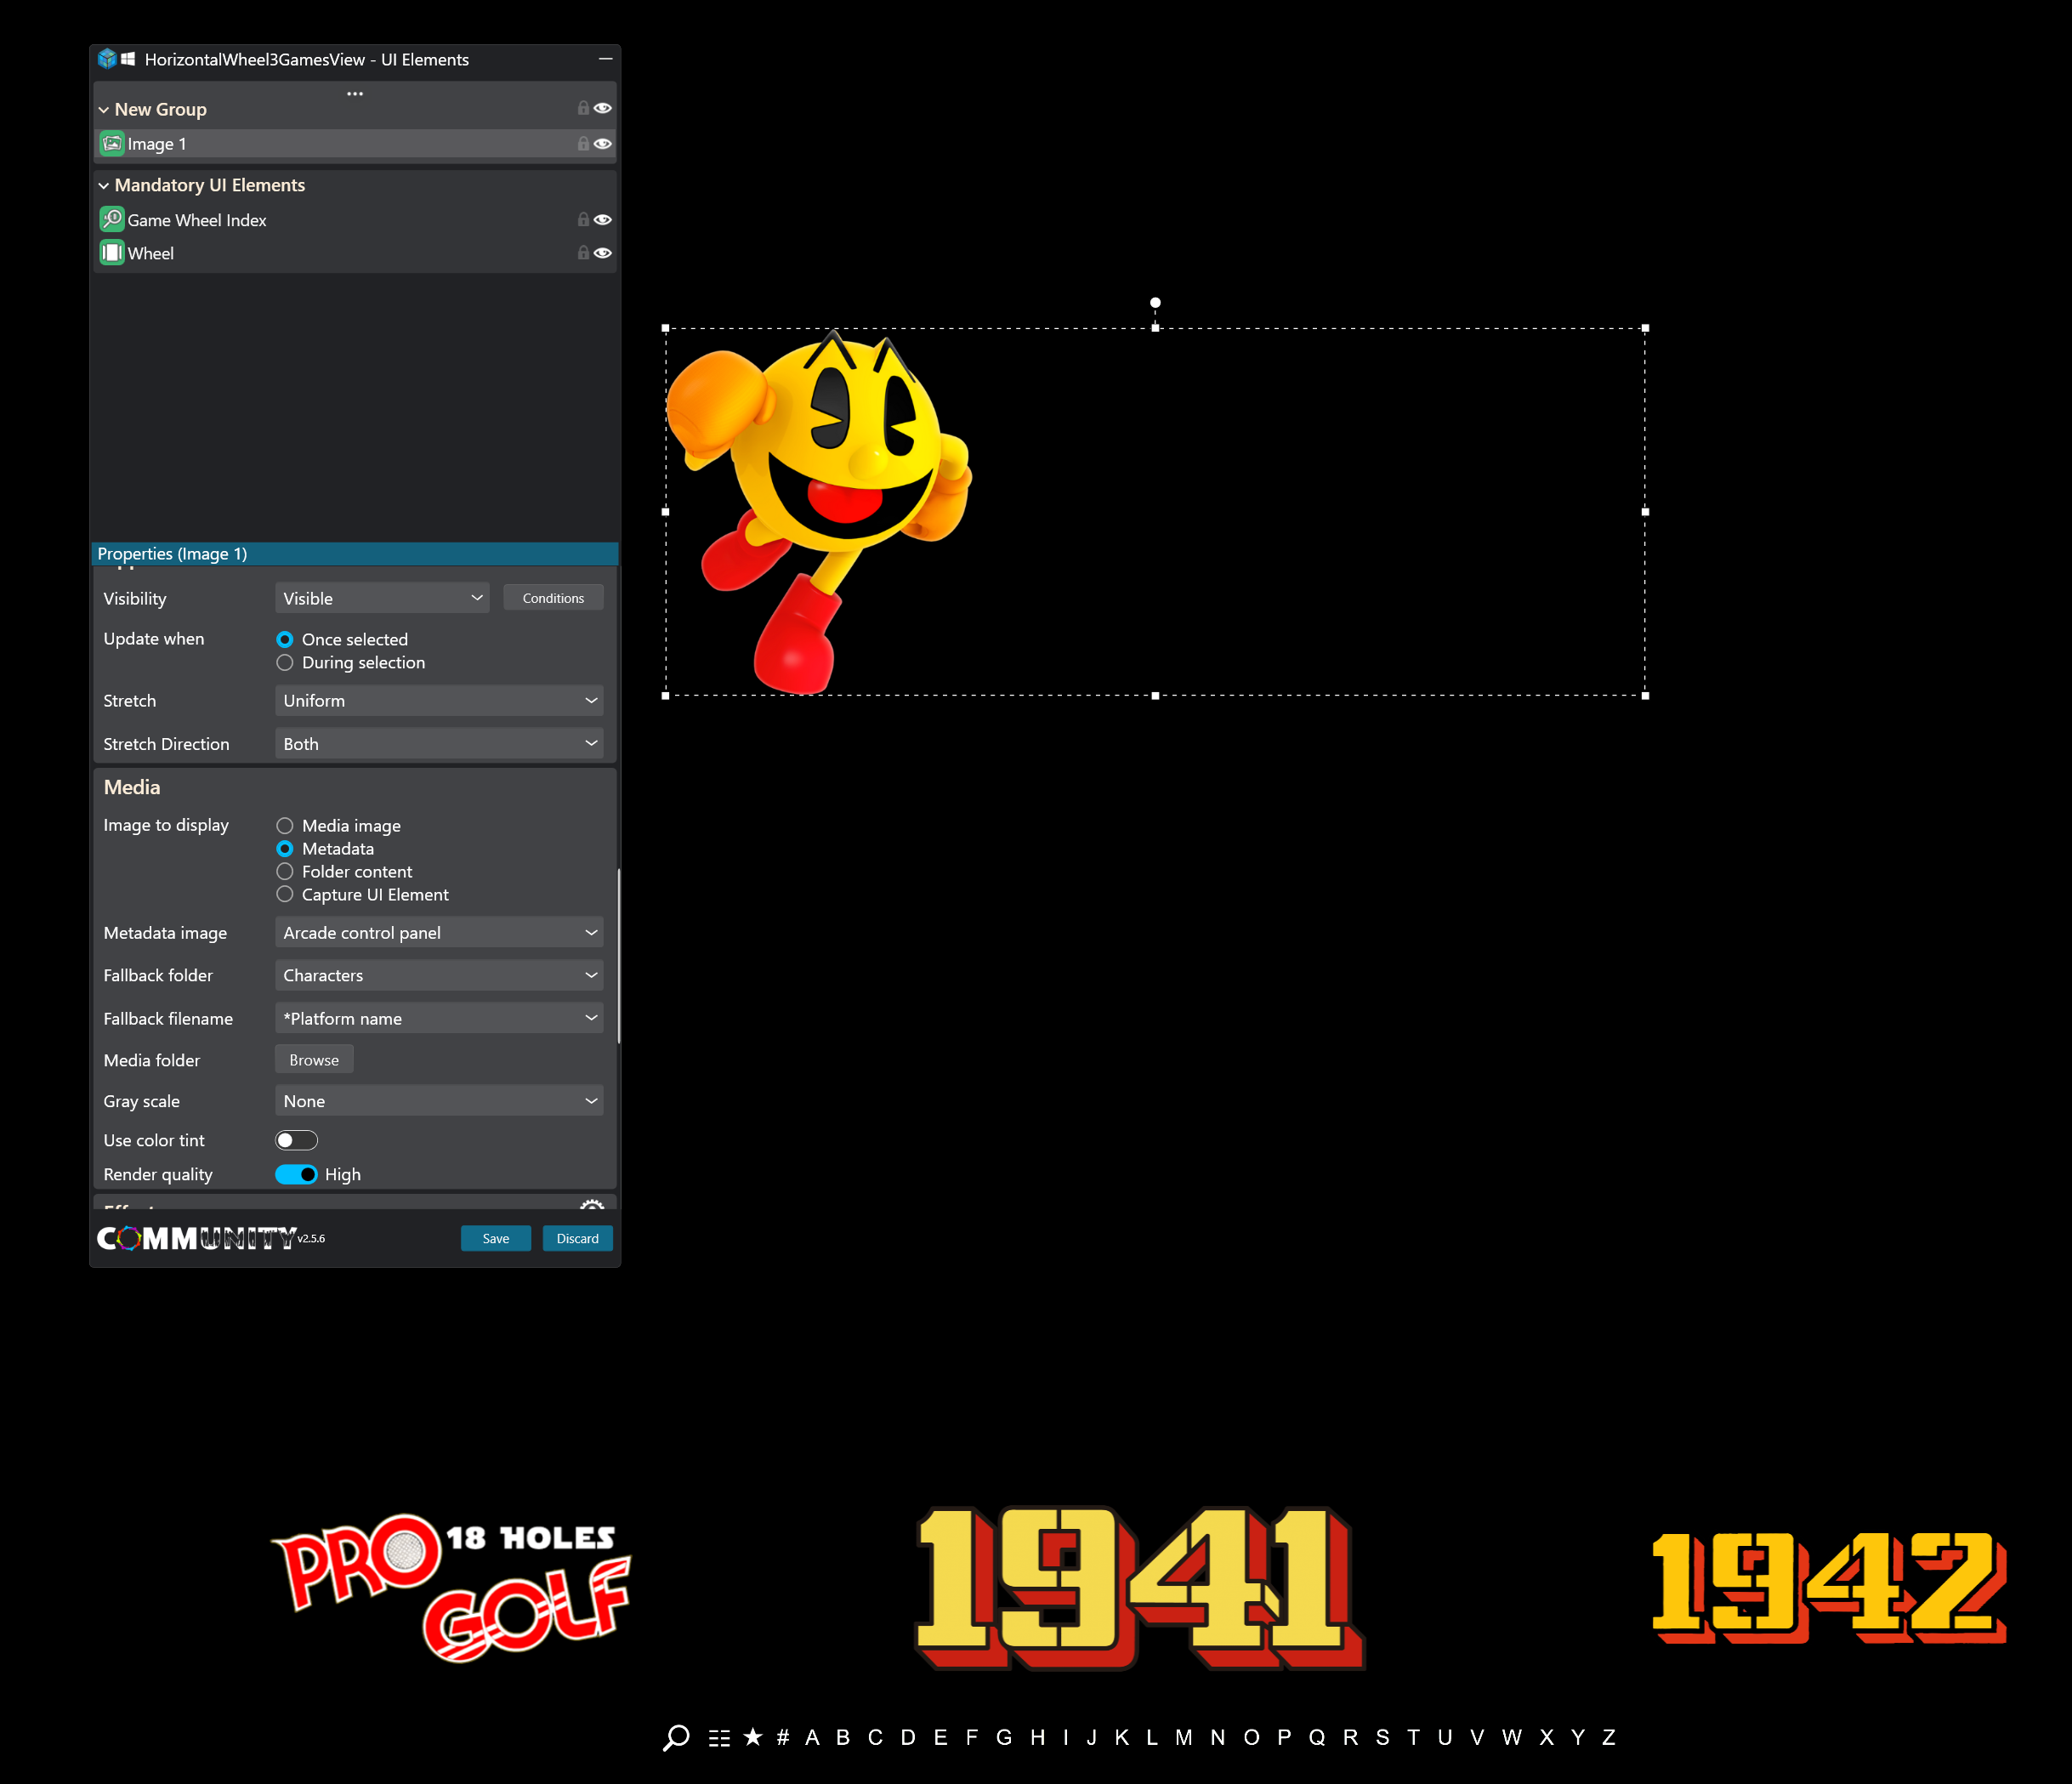Hide the Game Wheel Index element
Image resolution: width=2072 pixels, height=1784 pixels.
(x=603, y=220)
